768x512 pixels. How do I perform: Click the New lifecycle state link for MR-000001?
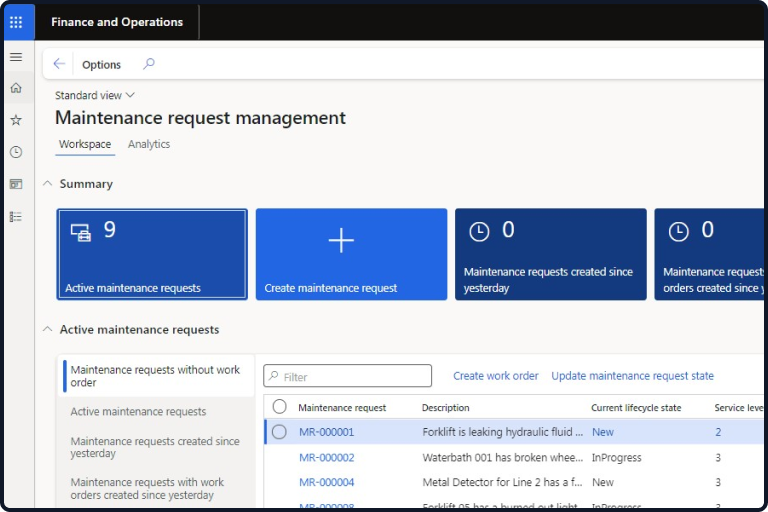pos(602,432)
